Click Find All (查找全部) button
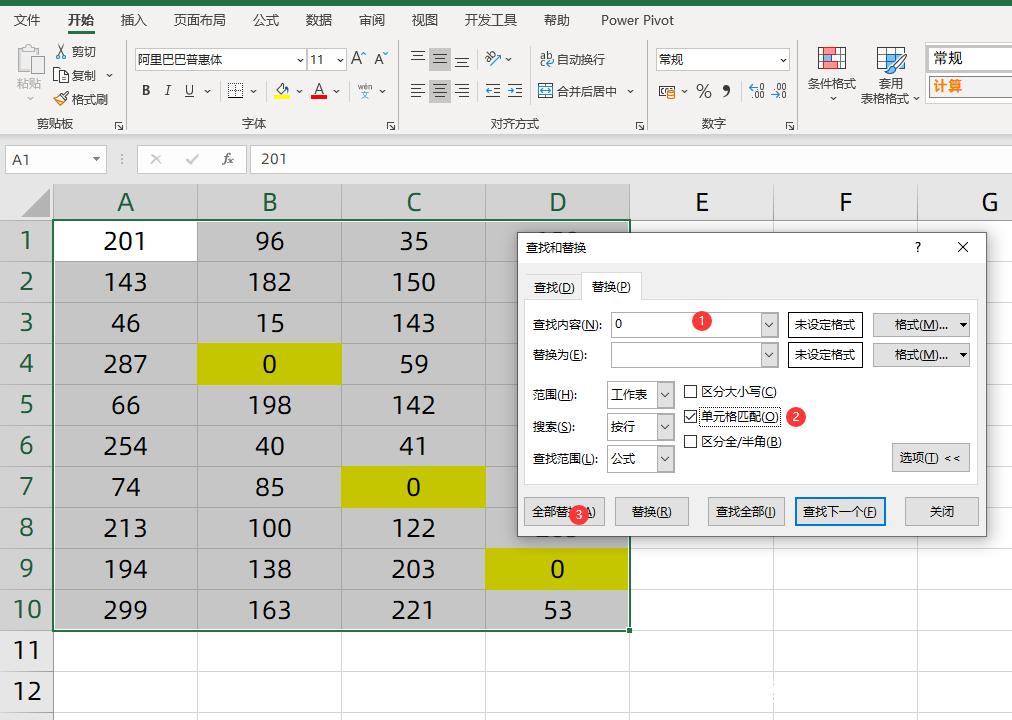The height and width of the screenshot is (720, 1012). pyautogui.click(x=745, y=512)
